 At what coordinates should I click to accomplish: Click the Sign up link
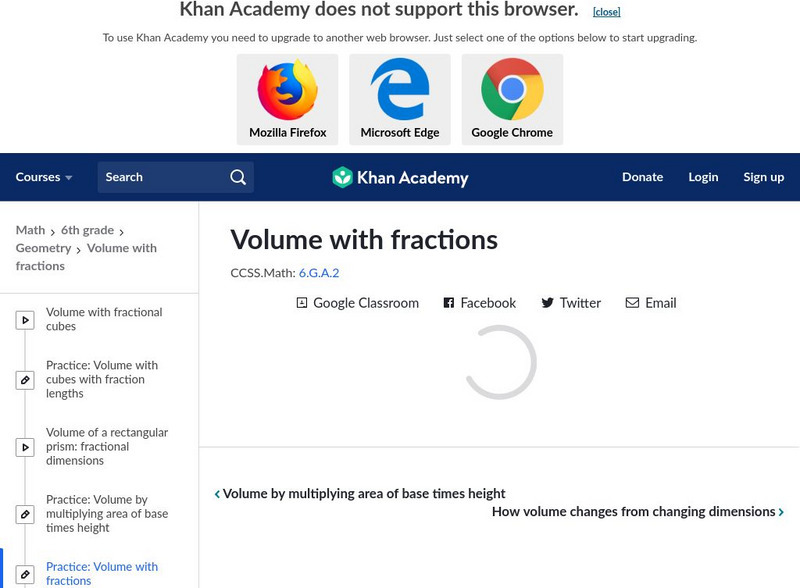click(x=763, y=177)
